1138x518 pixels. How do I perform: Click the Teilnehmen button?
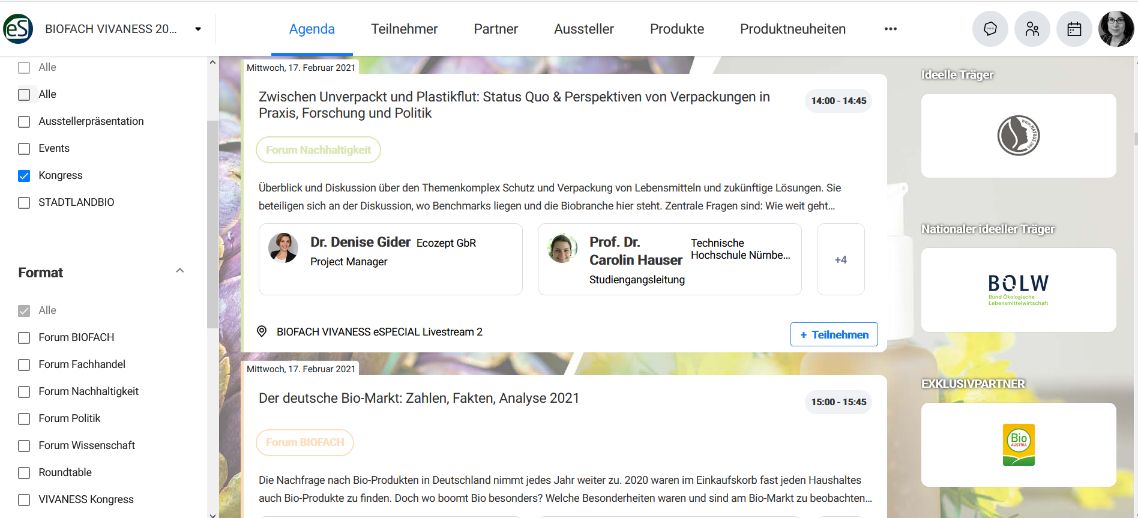(x=833, y=335)
